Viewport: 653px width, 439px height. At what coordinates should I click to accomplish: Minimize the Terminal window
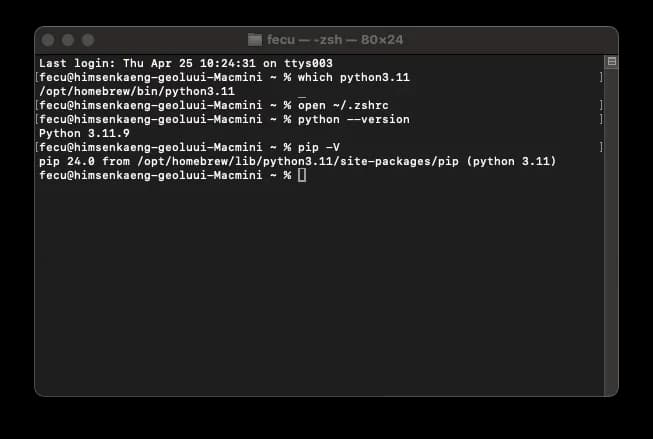click(67, 40)
